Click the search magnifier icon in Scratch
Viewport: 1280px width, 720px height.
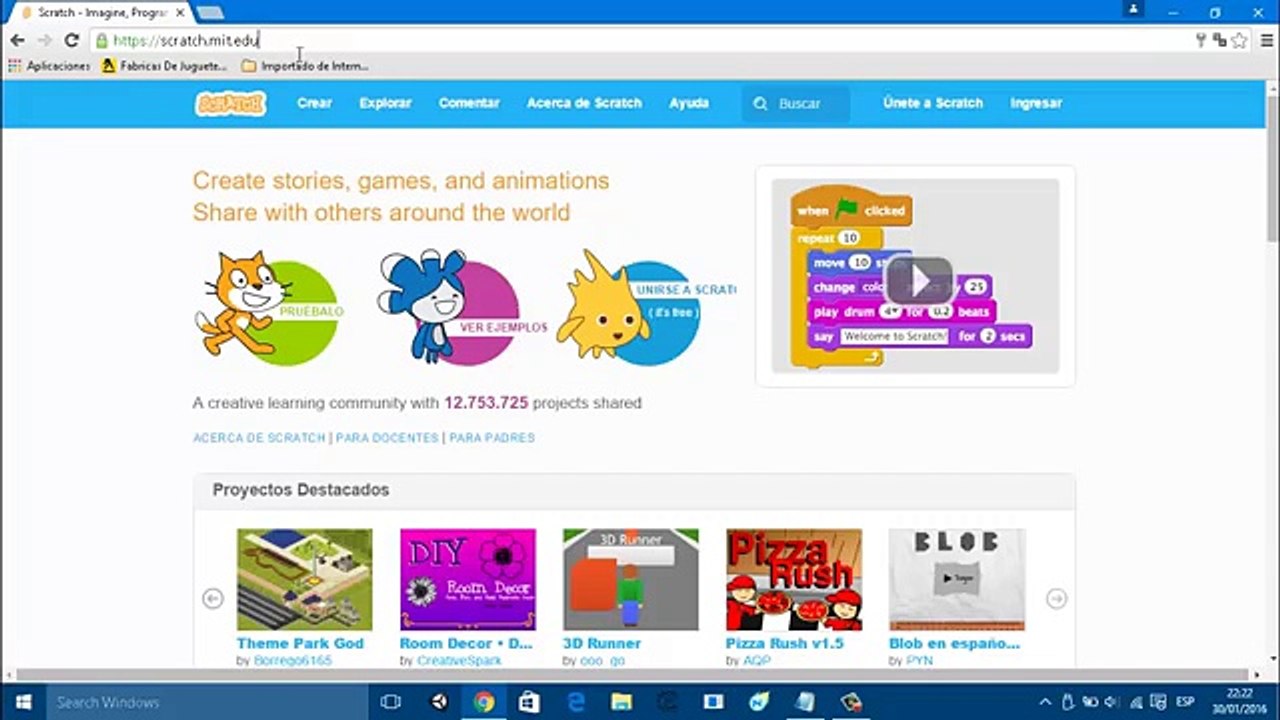(761, 104)
